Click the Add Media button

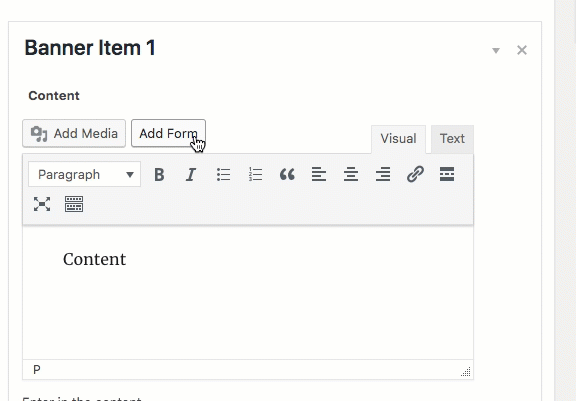click(74, 133)
